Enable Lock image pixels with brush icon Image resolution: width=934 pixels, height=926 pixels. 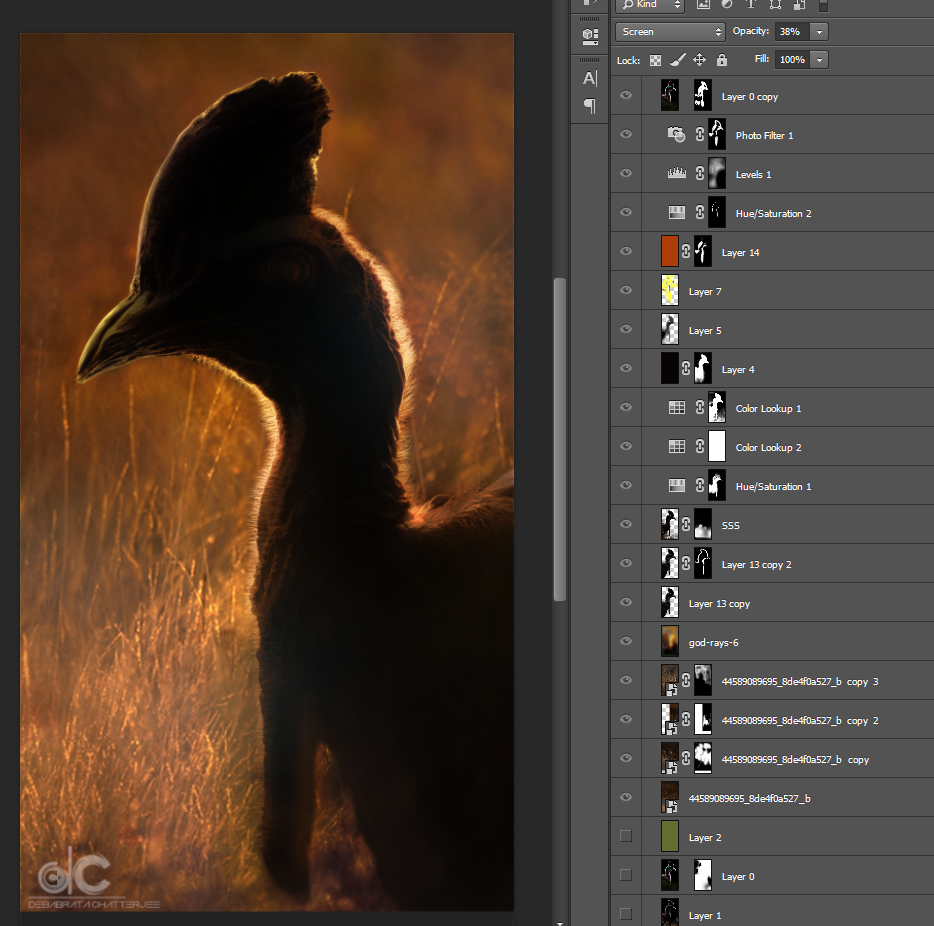[x=677, y=60]
